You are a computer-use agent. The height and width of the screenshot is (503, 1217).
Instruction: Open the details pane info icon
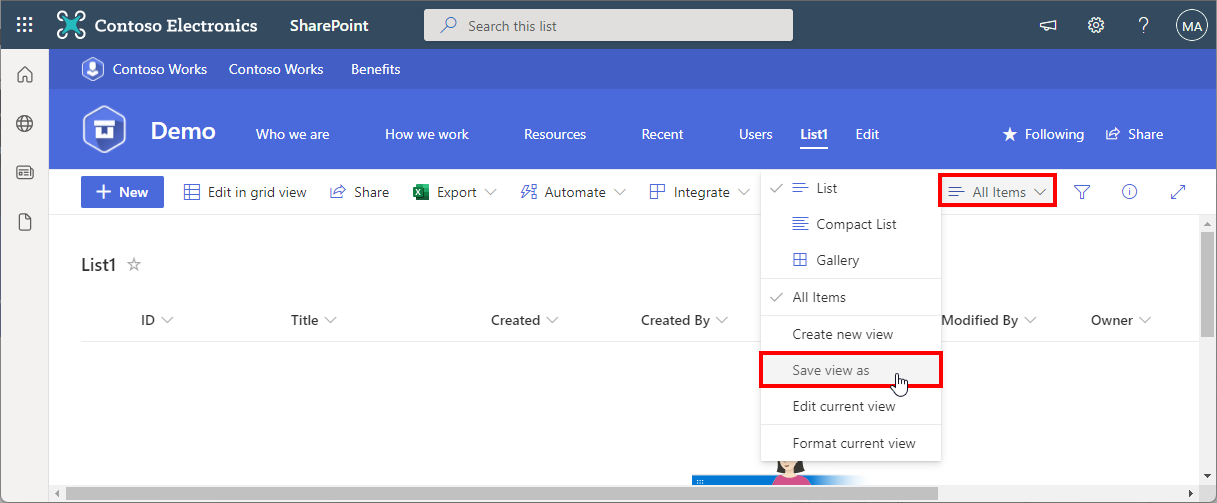tap(1130, 192)
